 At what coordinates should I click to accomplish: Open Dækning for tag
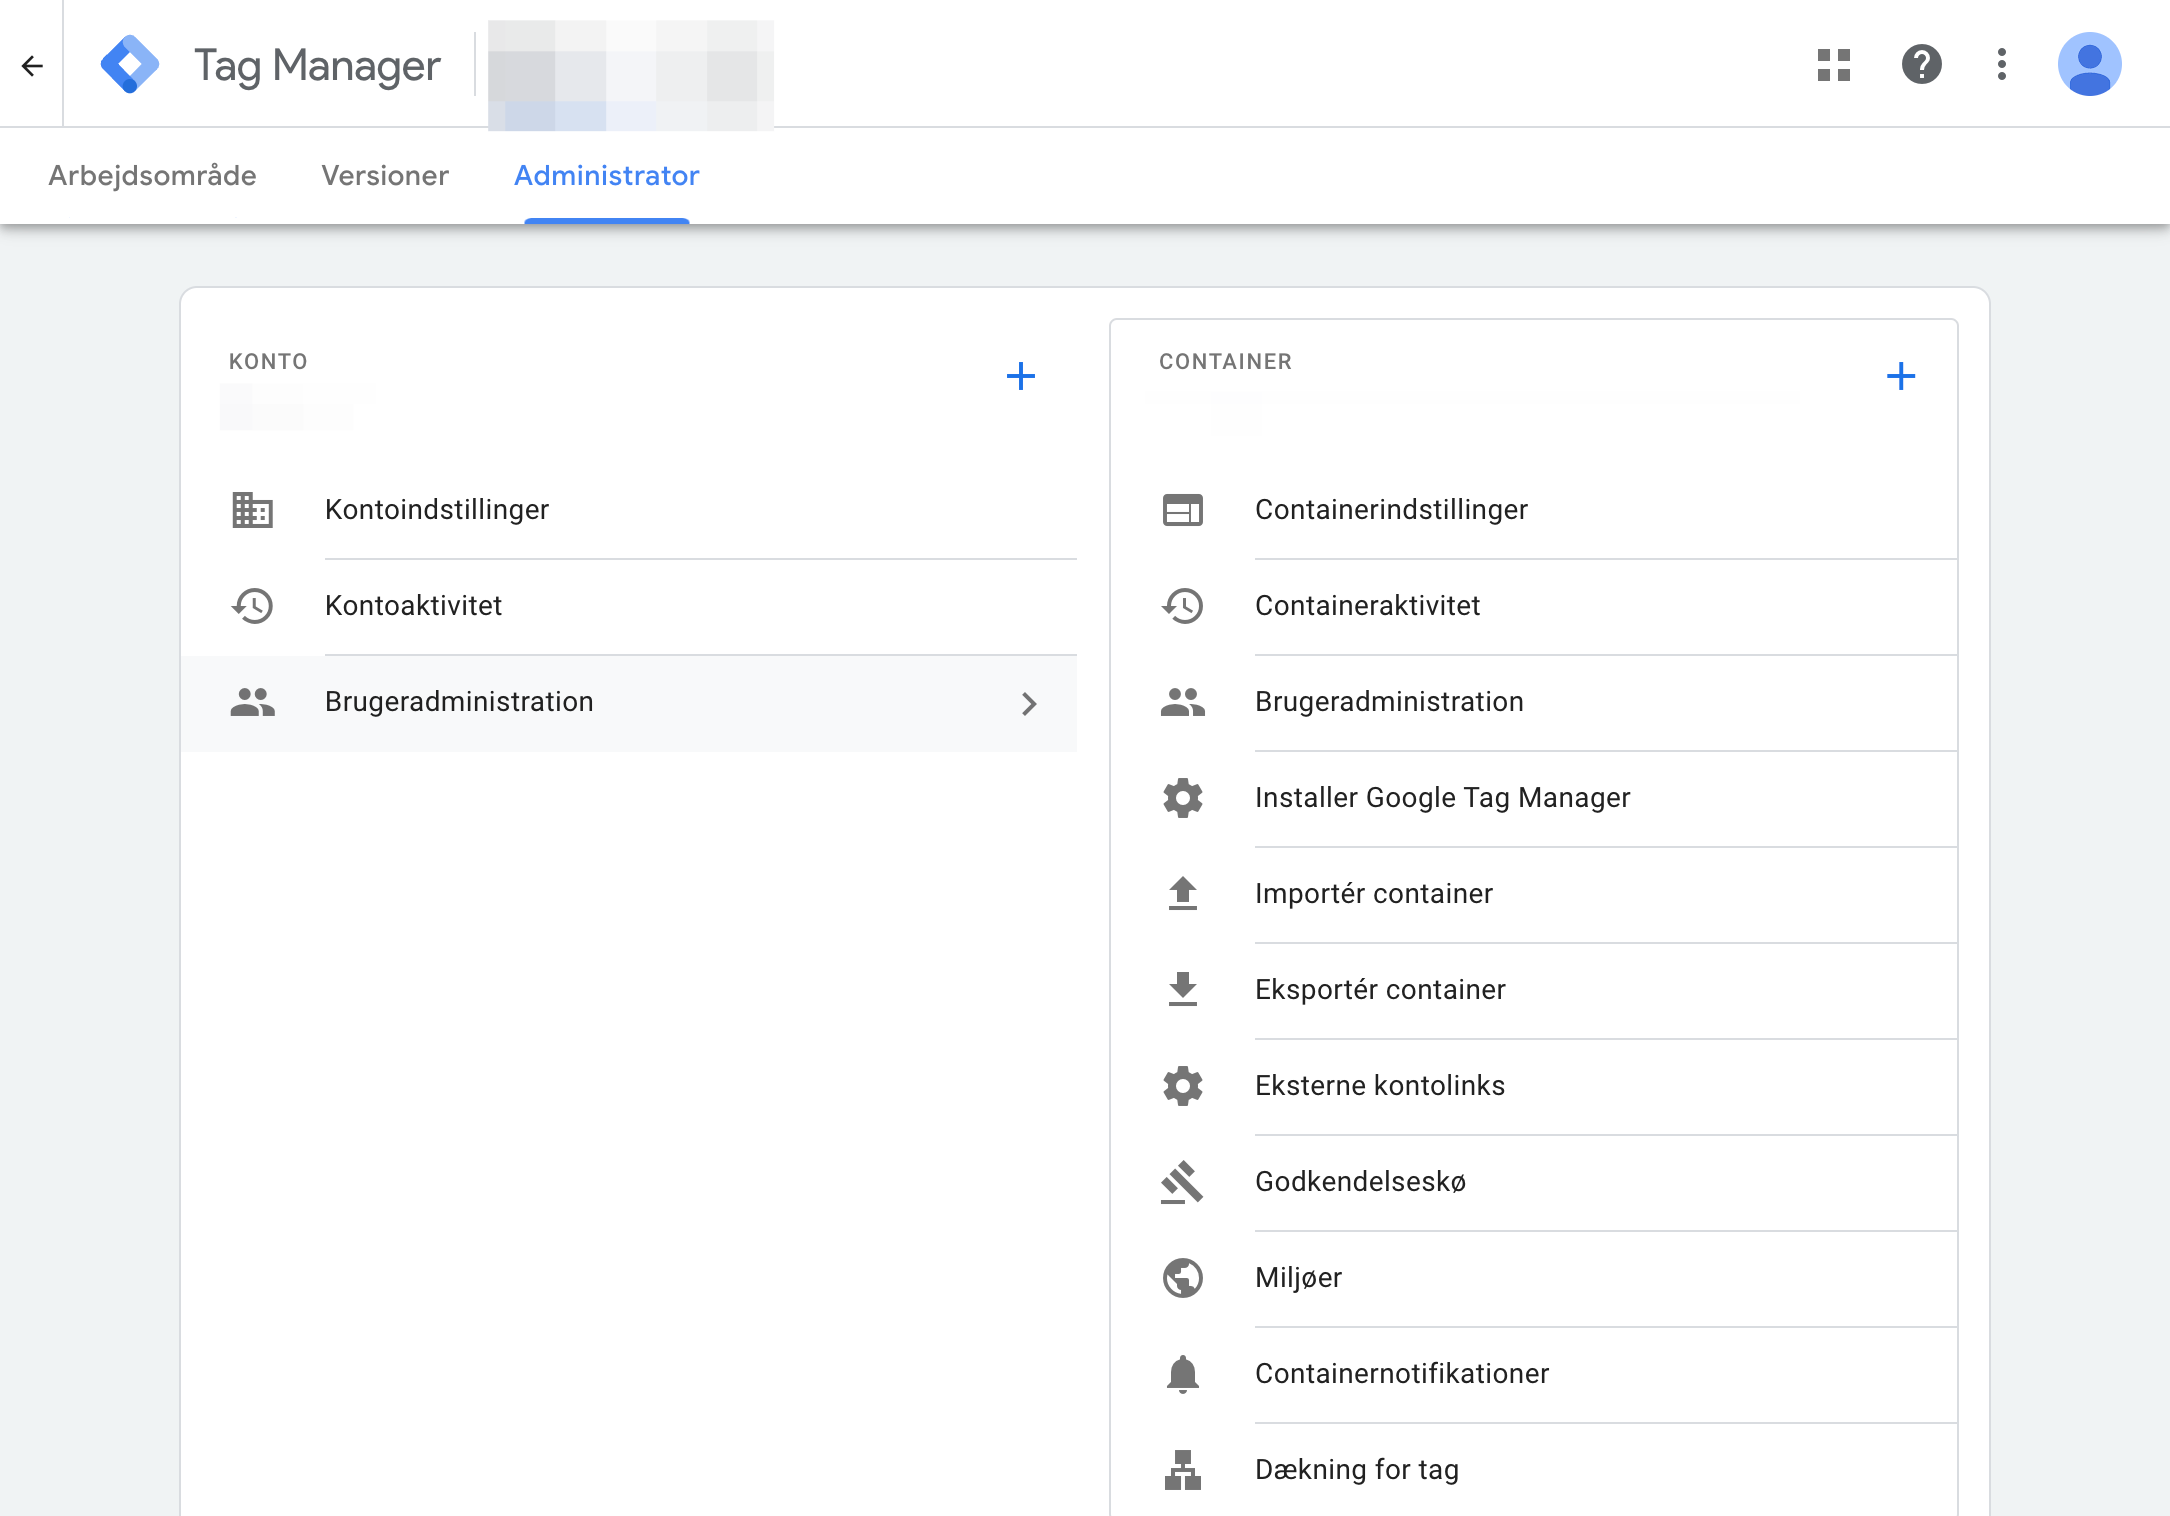1534,1470
